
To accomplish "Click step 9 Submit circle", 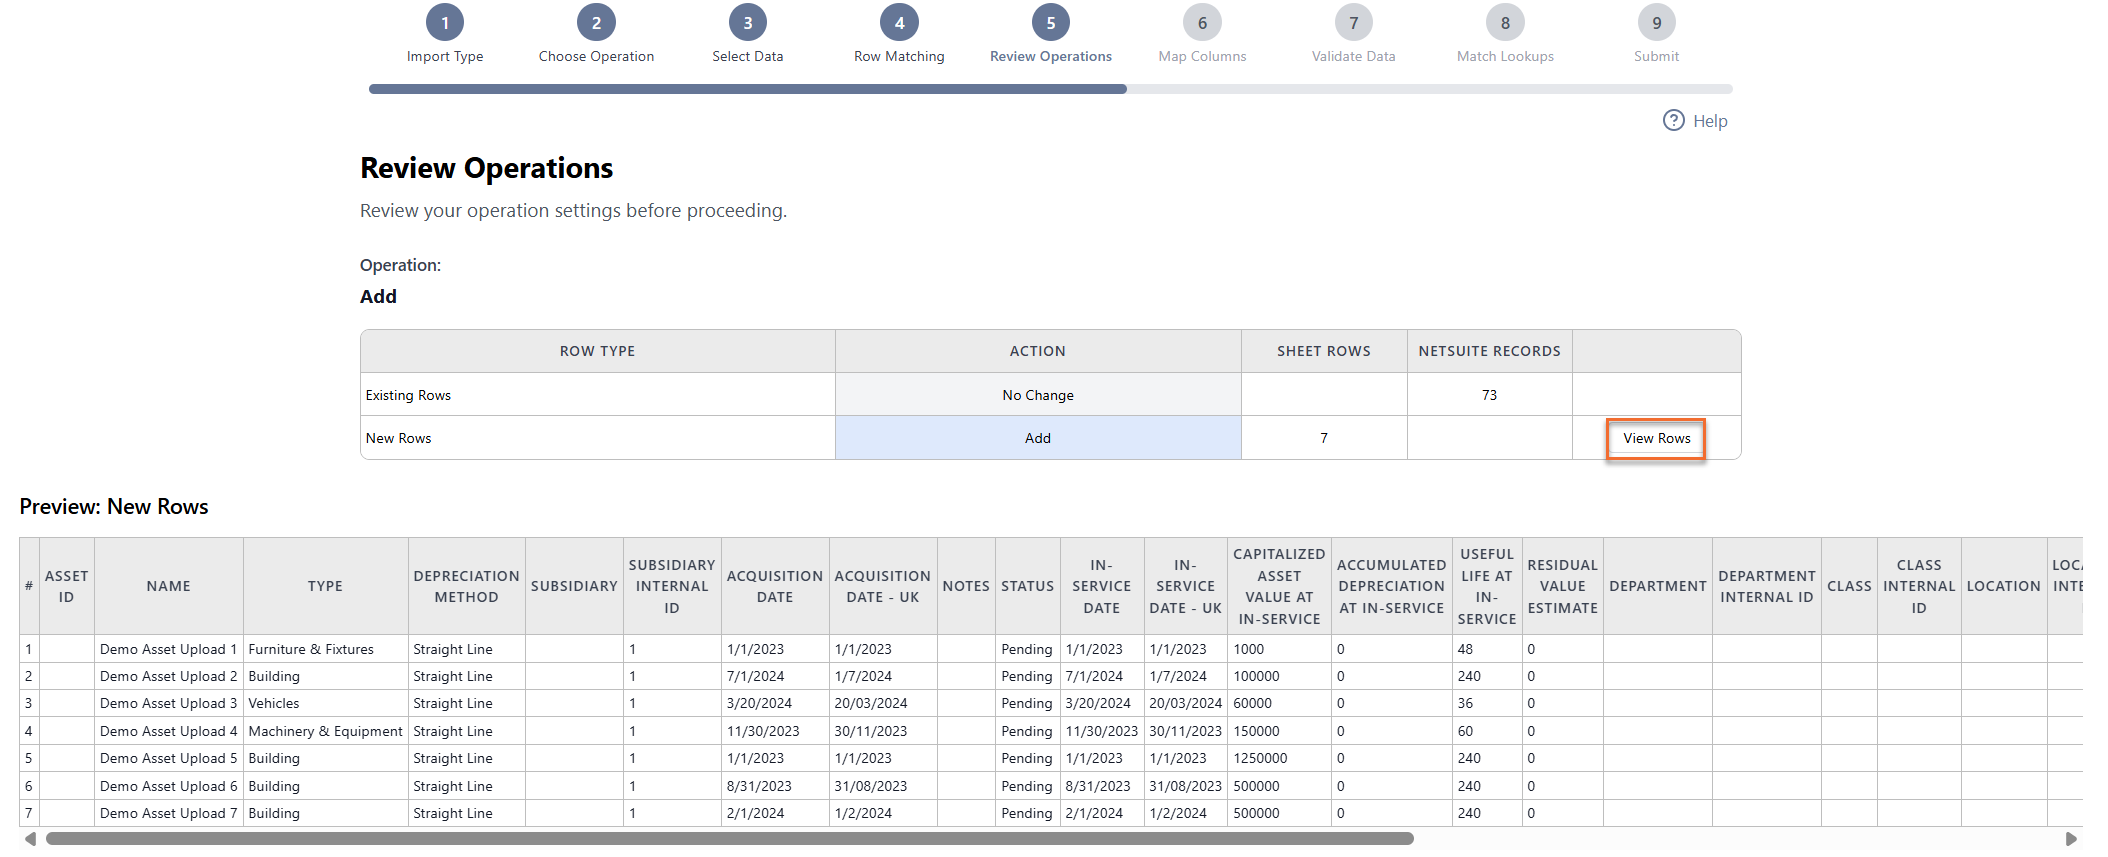I will pos(1657,23).
